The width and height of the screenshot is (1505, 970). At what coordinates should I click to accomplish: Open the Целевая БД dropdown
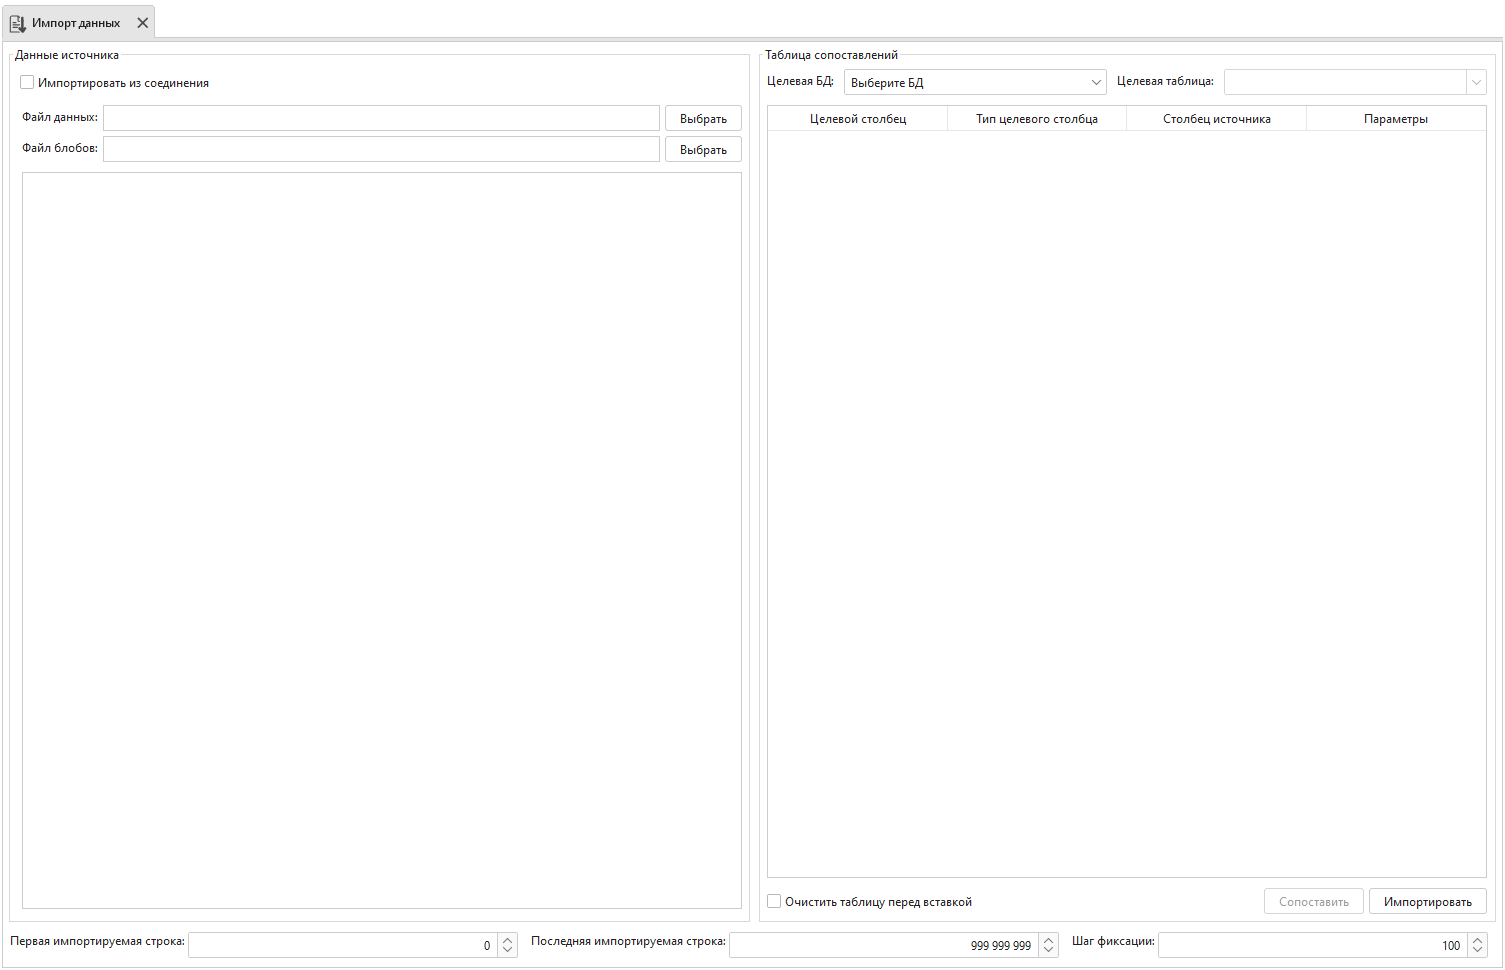tap(975, 82)
